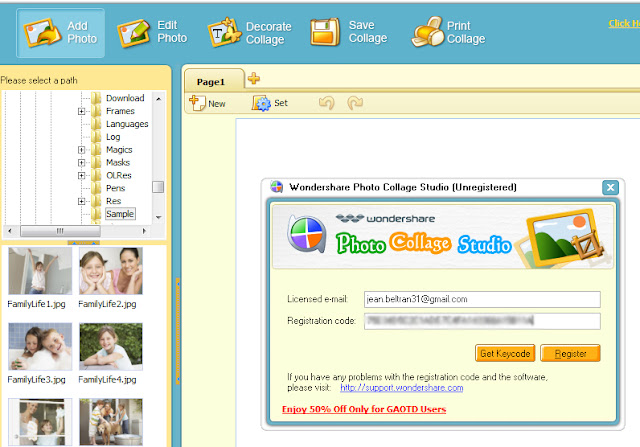This screenshot has width=640, height=447.
Task: Select the Download folder
Action: [125, 98]
